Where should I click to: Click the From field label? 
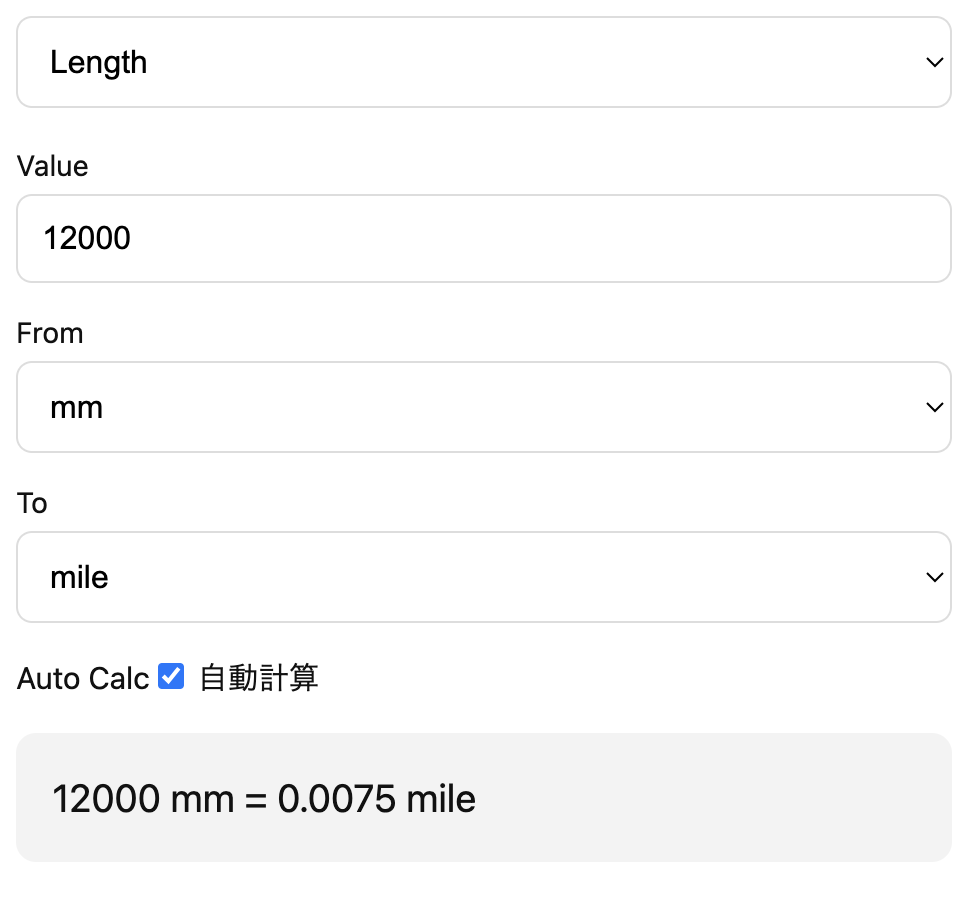(49, 333)
